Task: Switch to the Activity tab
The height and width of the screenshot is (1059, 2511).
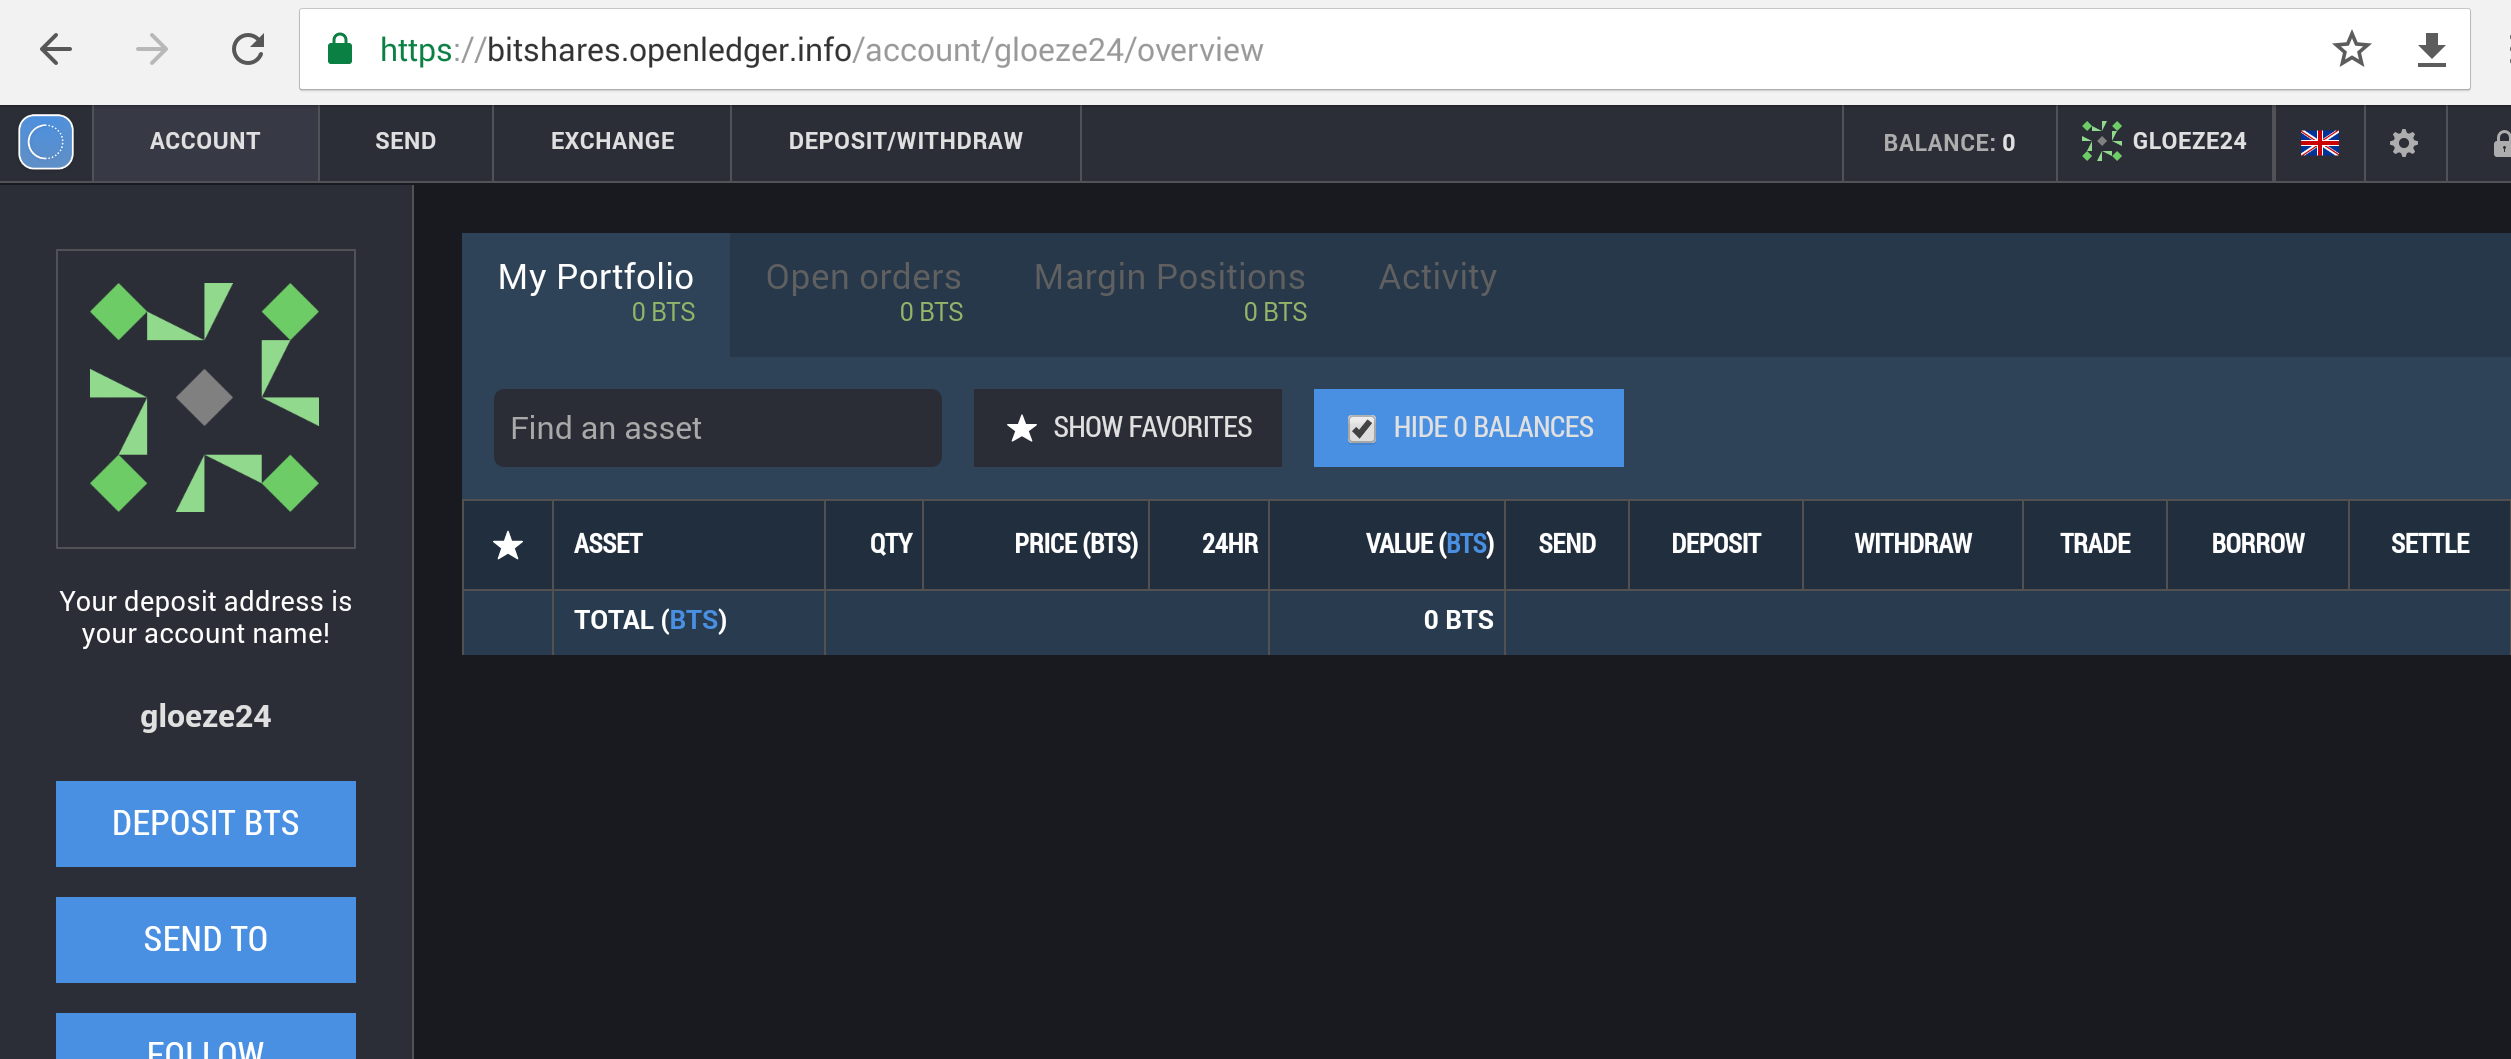Action: tap(1437, 277)
